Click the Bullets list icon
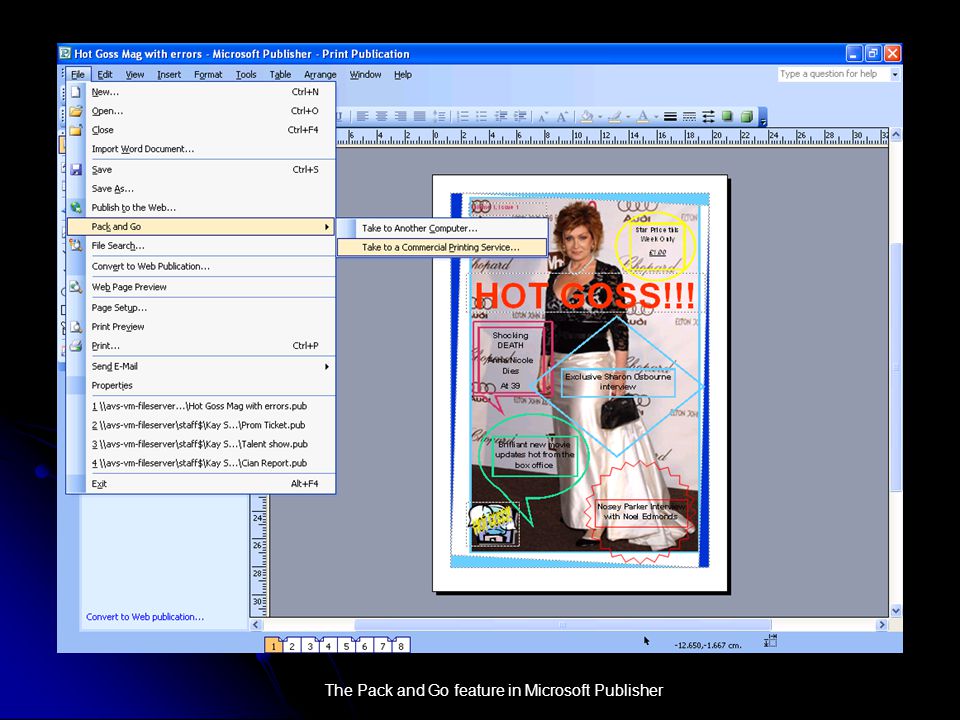960x720 pixels. pyautogui.click(x=482, y=116)
